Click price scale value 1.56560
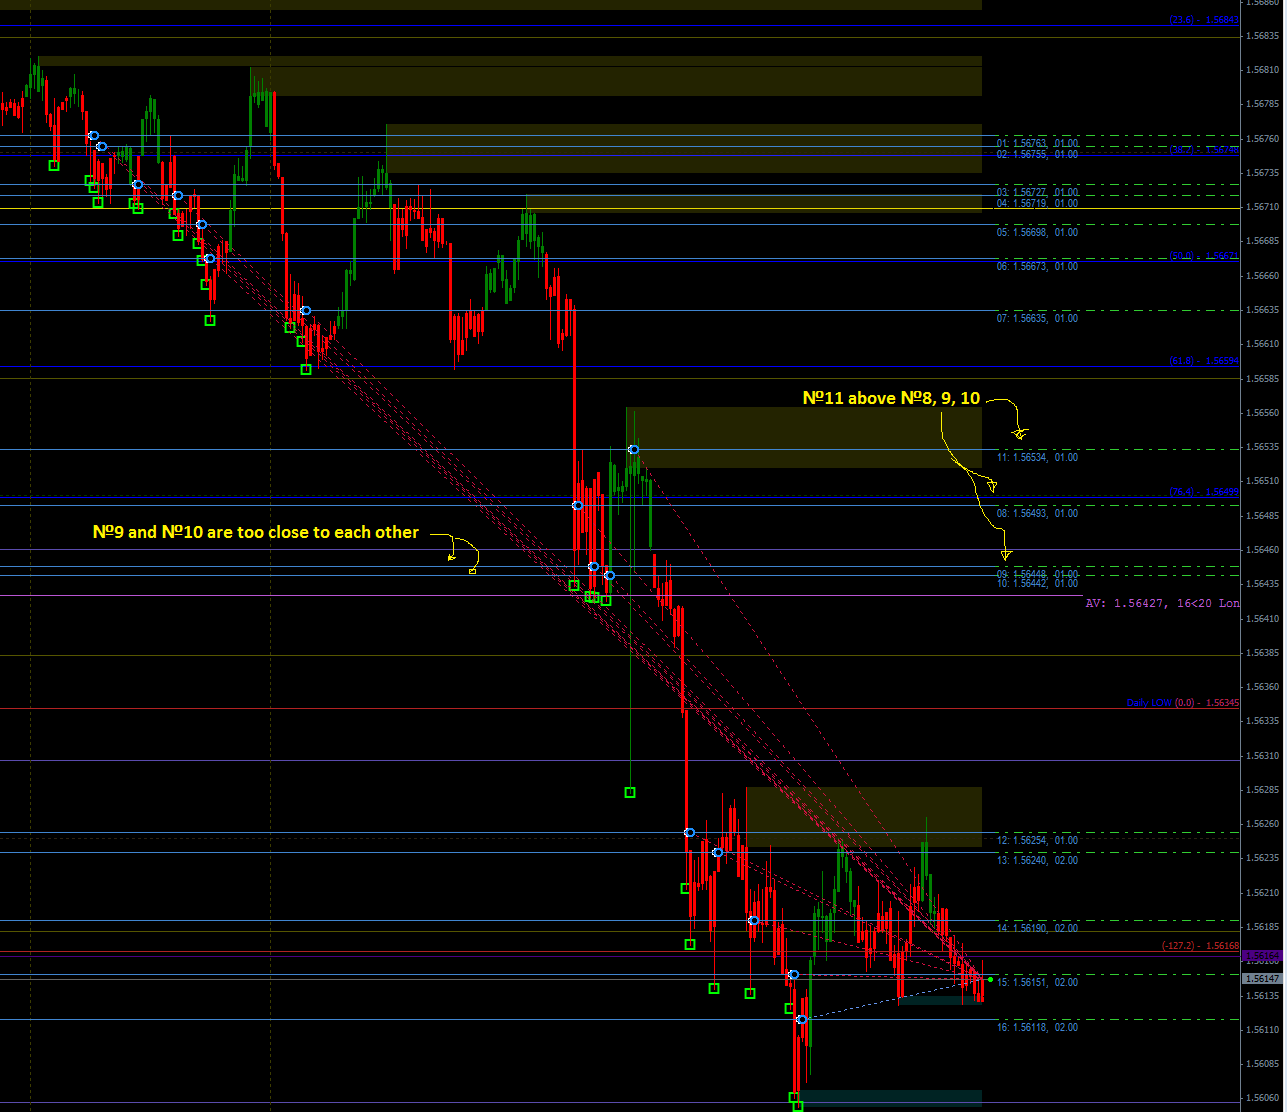Viewport: 1287px width, 1112px height. tap(1264, 413)
